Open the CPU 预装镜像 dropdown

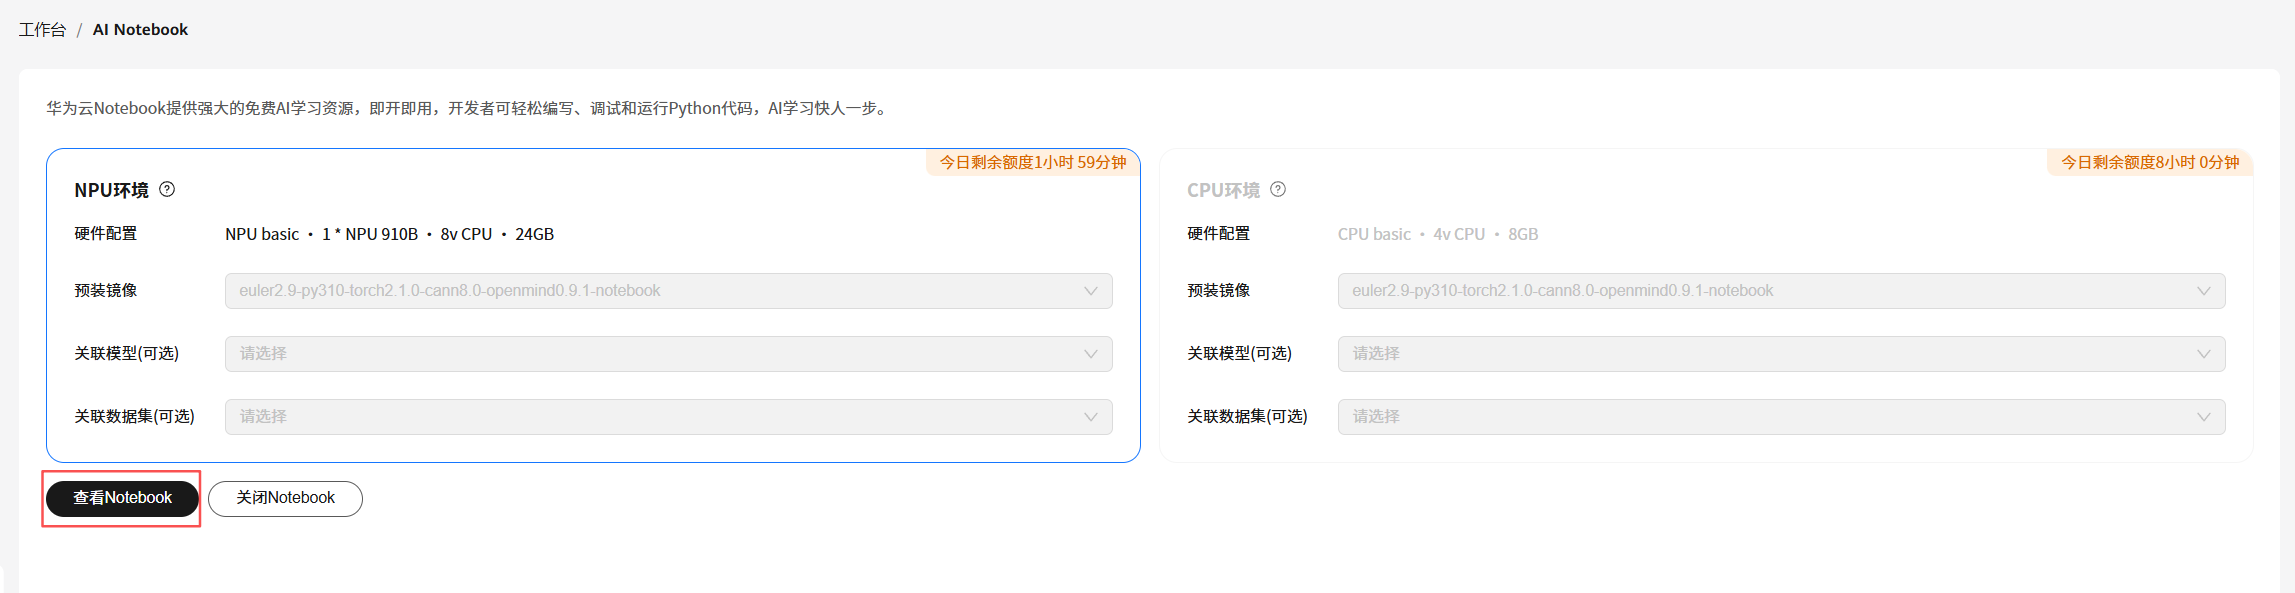pos(1780,291)
